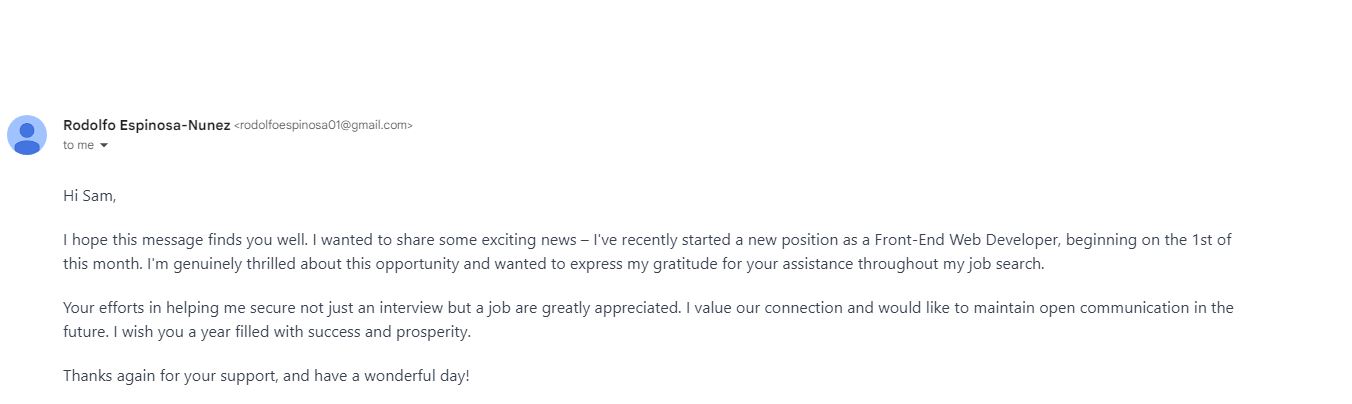Click the phrase "Front-End Web Developer"

(x=958, y=240)
